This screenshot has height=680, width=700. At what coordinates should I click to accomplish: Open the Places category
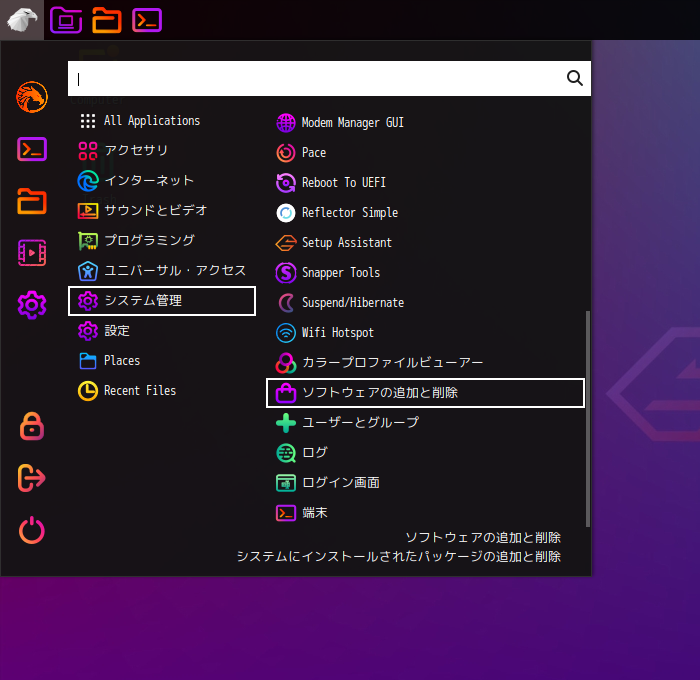(162, 361)
